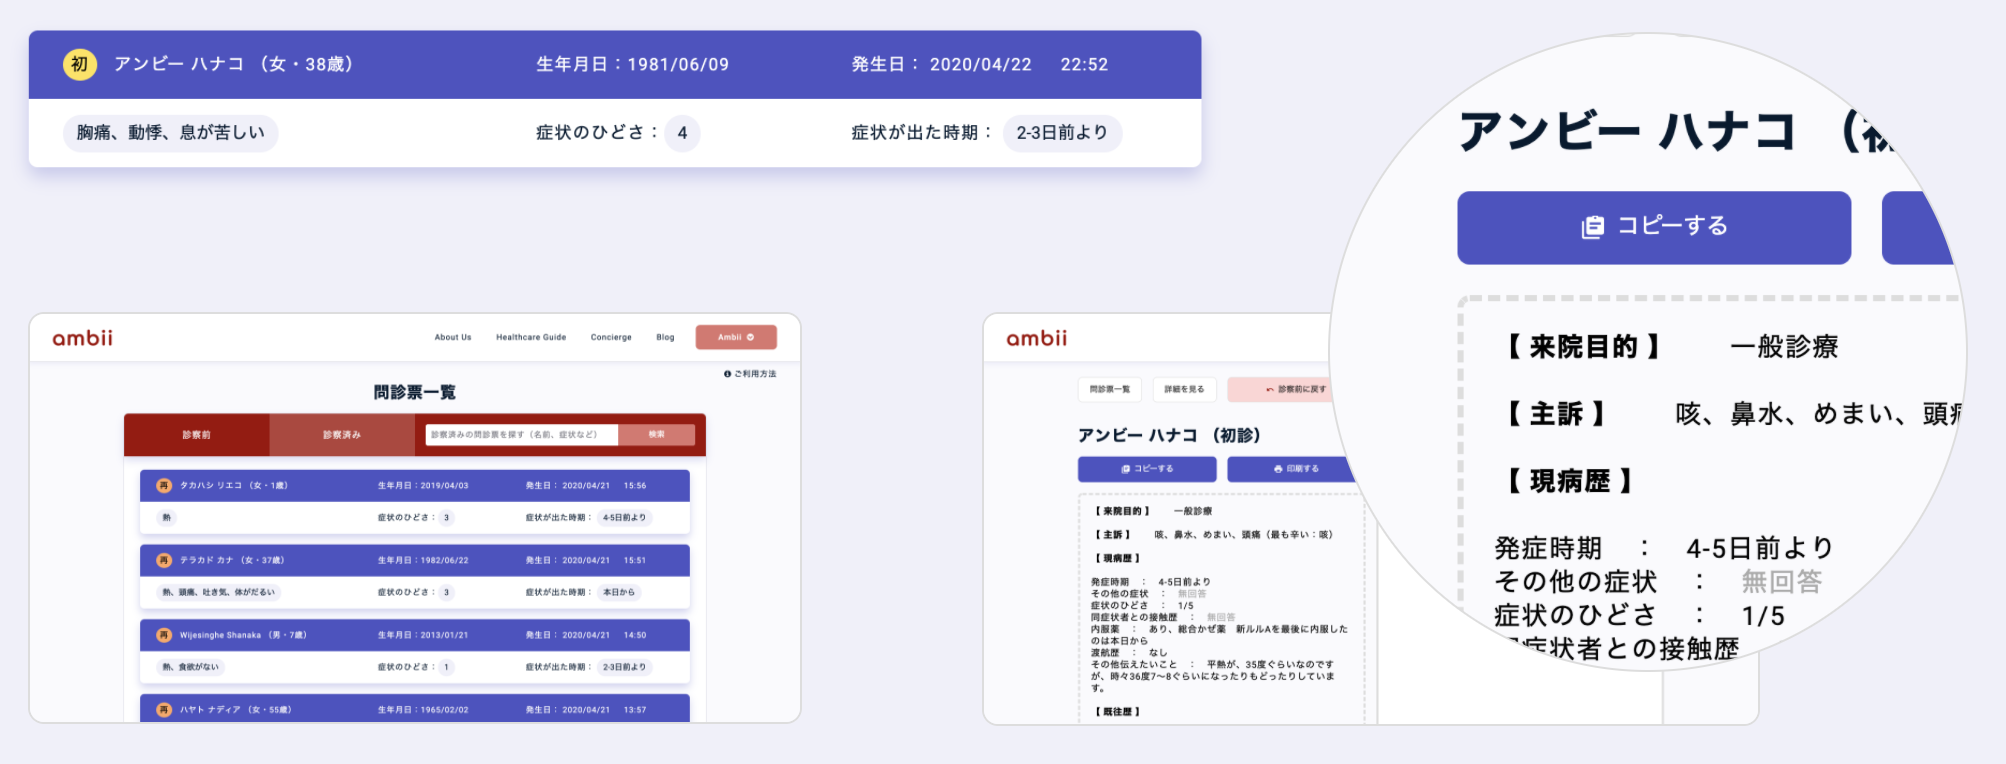Click the yellow 初 badge on Hanako's card
The height and width of the screenshot is (764, 2006).
tap(79, 65)
